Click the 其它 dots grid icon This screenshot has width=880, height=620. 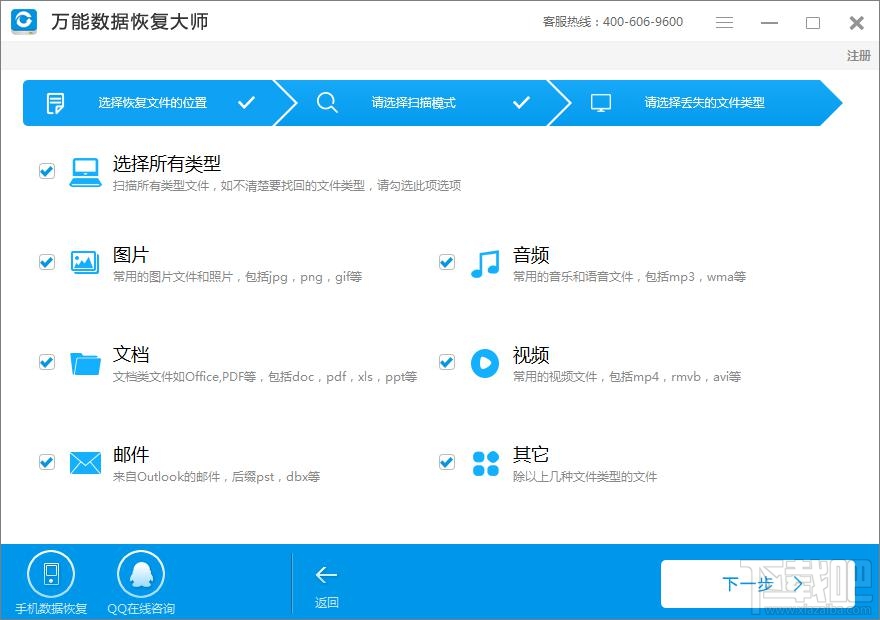(485, 462)
